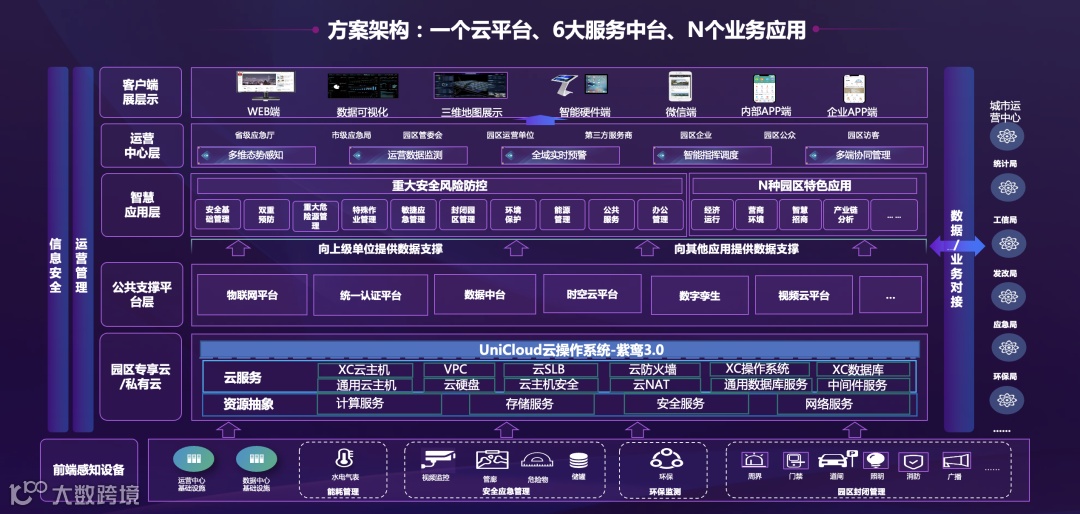
Task: Select the 管廊 icon
Action: pos(492,460)
